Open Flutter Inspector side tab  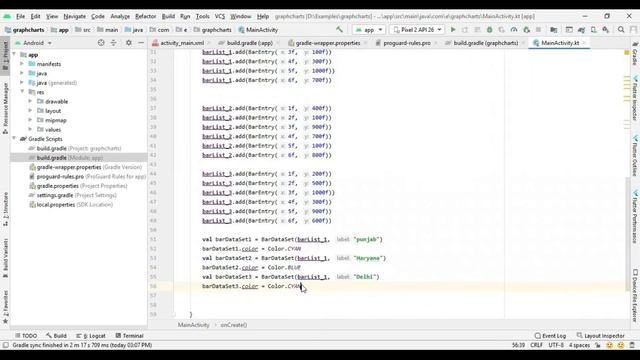(x=635, y=98)
